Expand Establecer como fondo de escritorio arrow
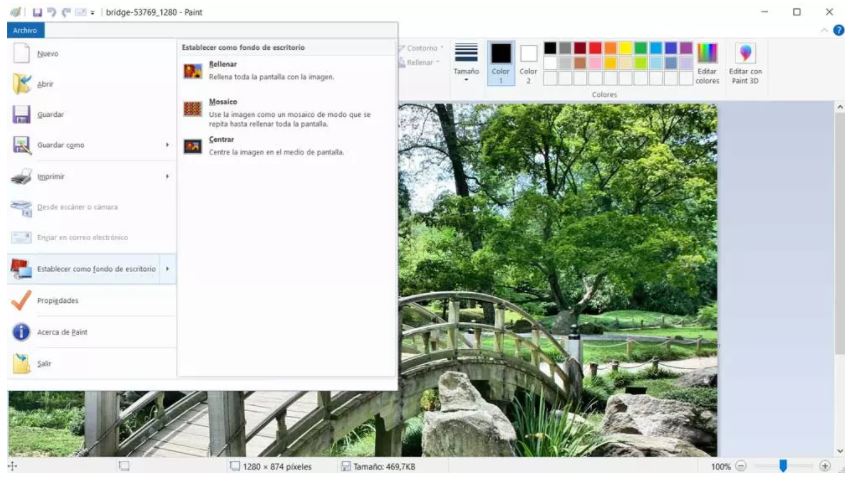857x485 pixels. coord(167,268)
